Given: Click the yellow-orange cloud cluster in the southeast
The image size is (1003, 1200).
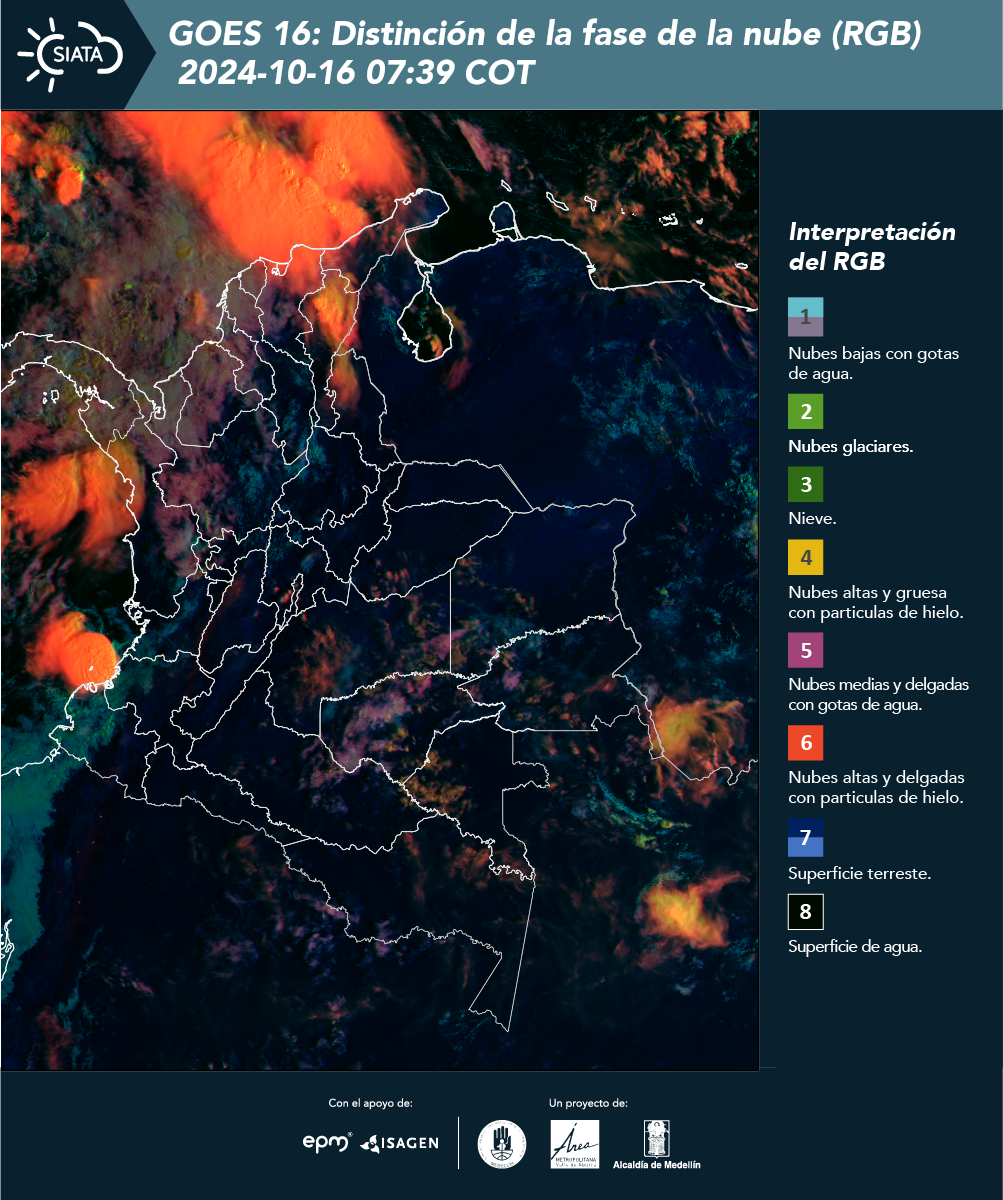Looking at the screenshot, I should point(685,911).
